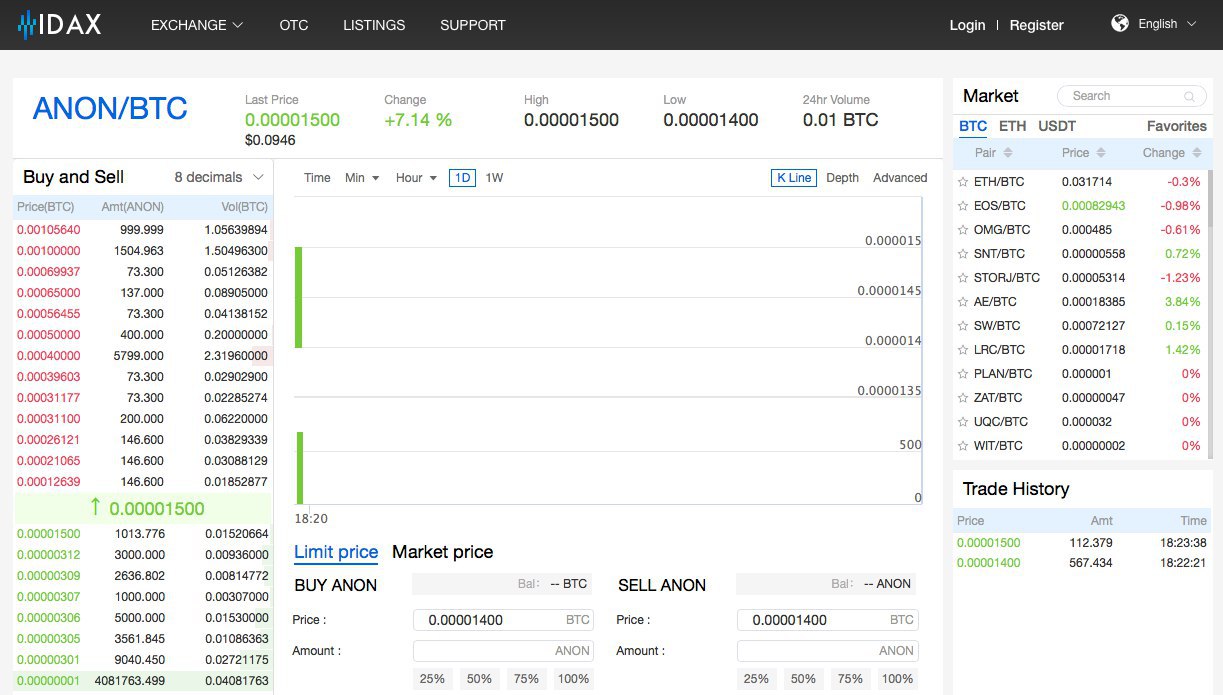The image size is (1223, 695).
Task: Set sell amount to 25%
Action: click(756, 679)
